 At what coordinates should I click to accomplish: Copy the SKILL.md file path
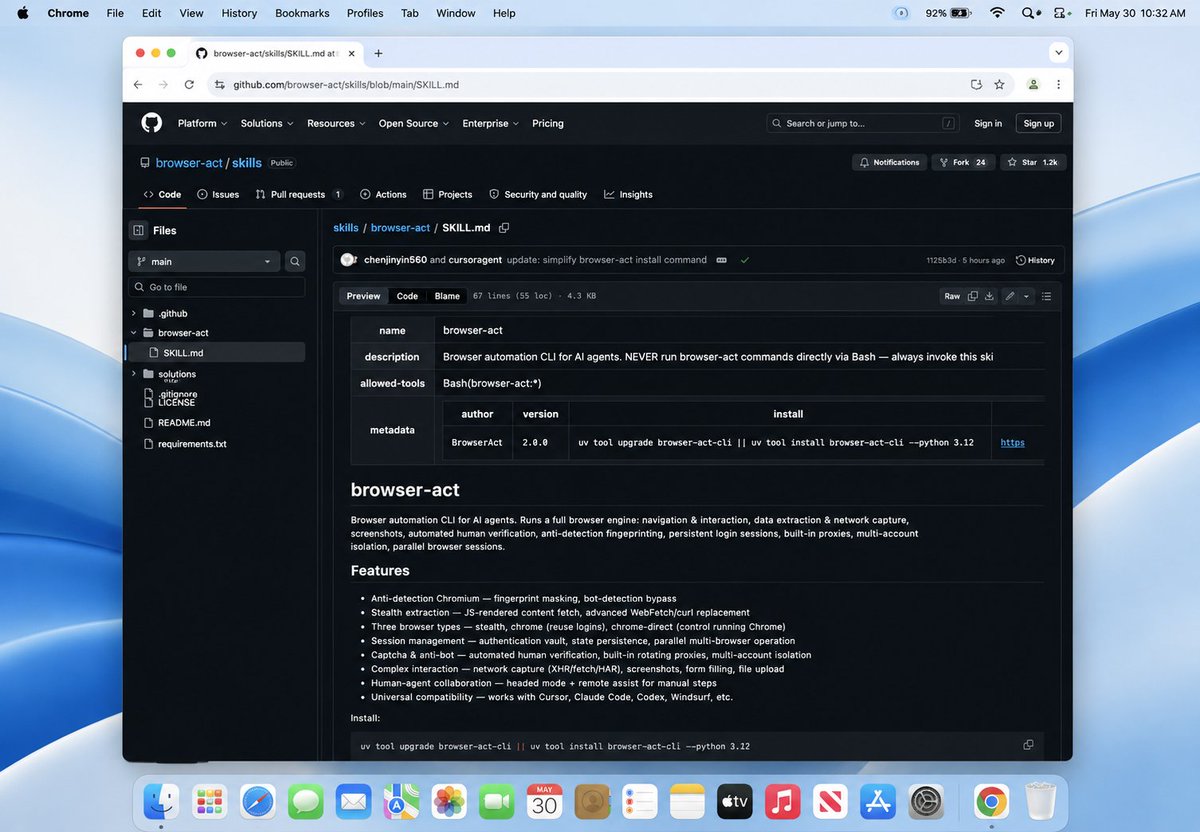504,228
